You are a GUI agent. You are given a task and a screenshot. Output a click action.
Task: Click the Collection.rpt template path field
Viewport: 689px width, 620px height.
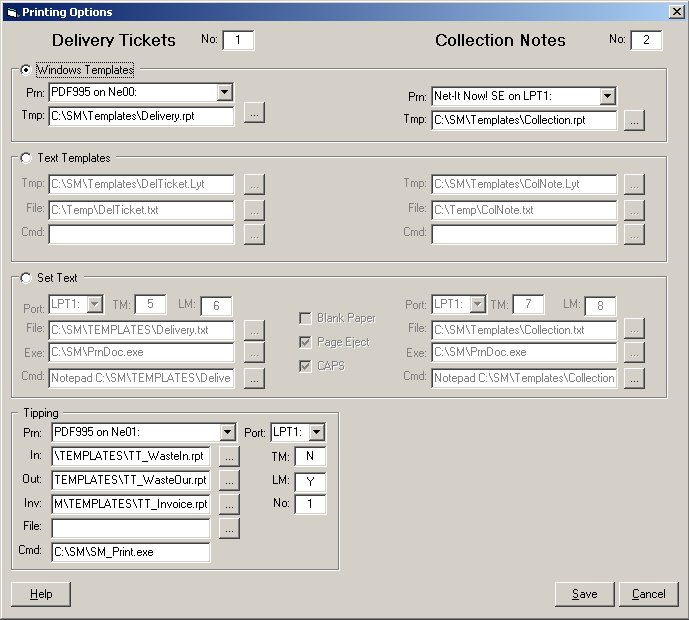pos(524,120)
